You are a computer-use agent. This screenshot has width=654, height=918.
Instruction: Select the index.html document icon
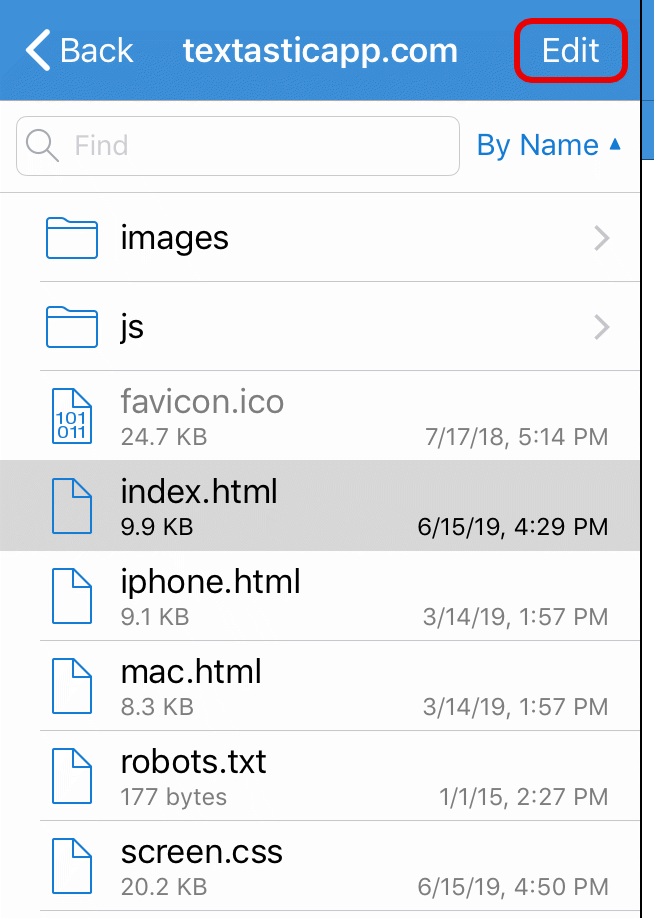click(x=72, y=506)
